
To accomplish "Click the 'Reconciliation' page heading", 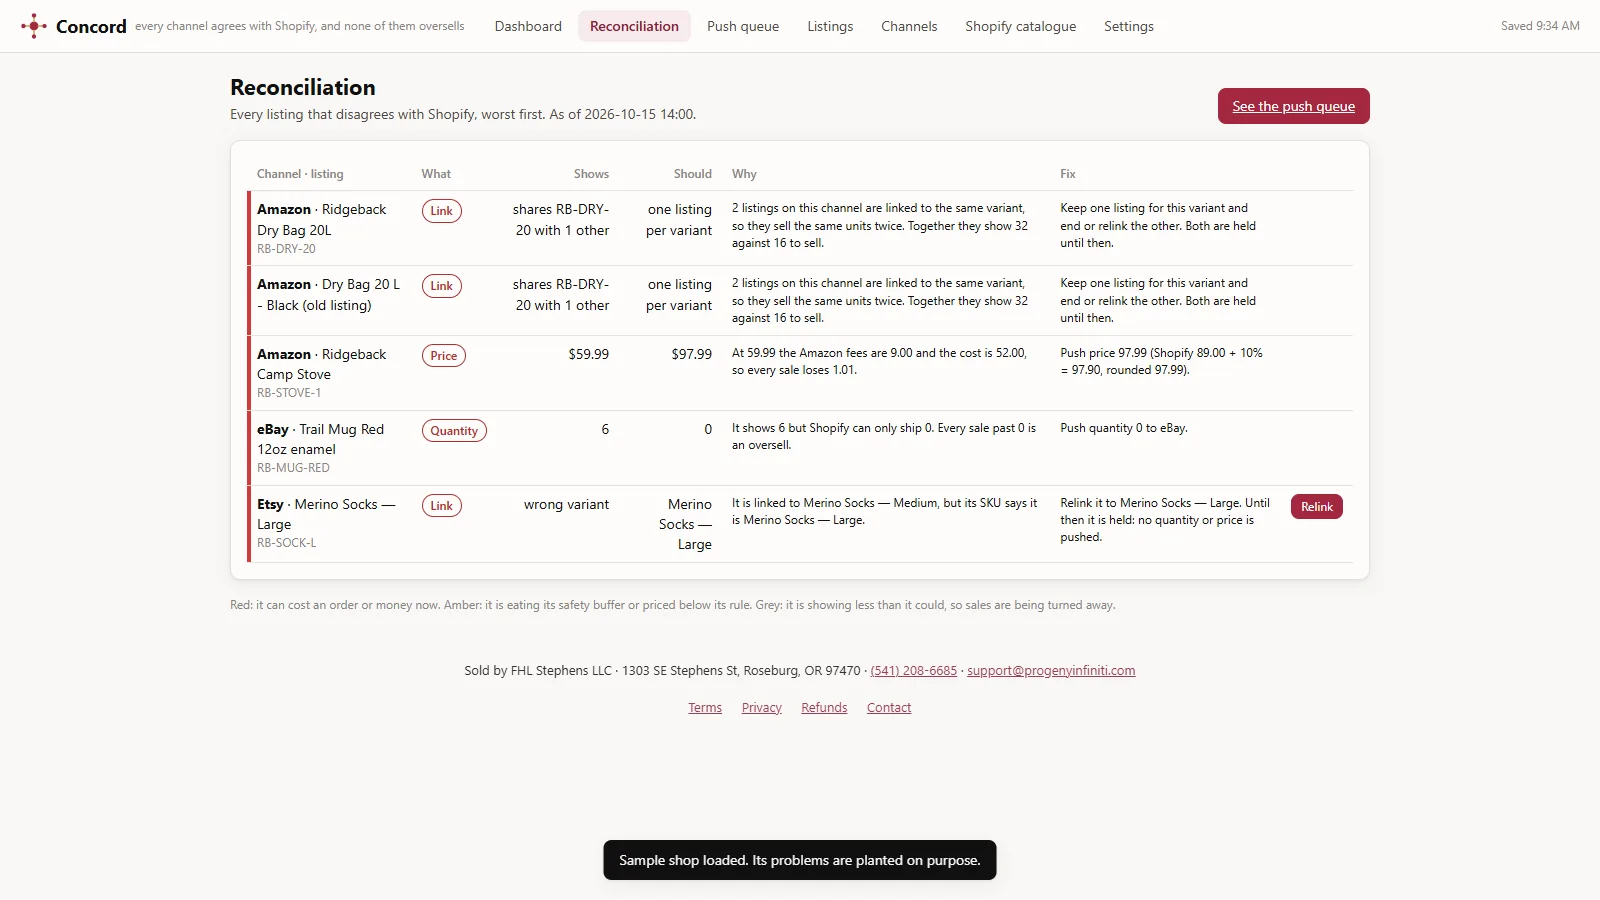I will (x=303, y=87).
